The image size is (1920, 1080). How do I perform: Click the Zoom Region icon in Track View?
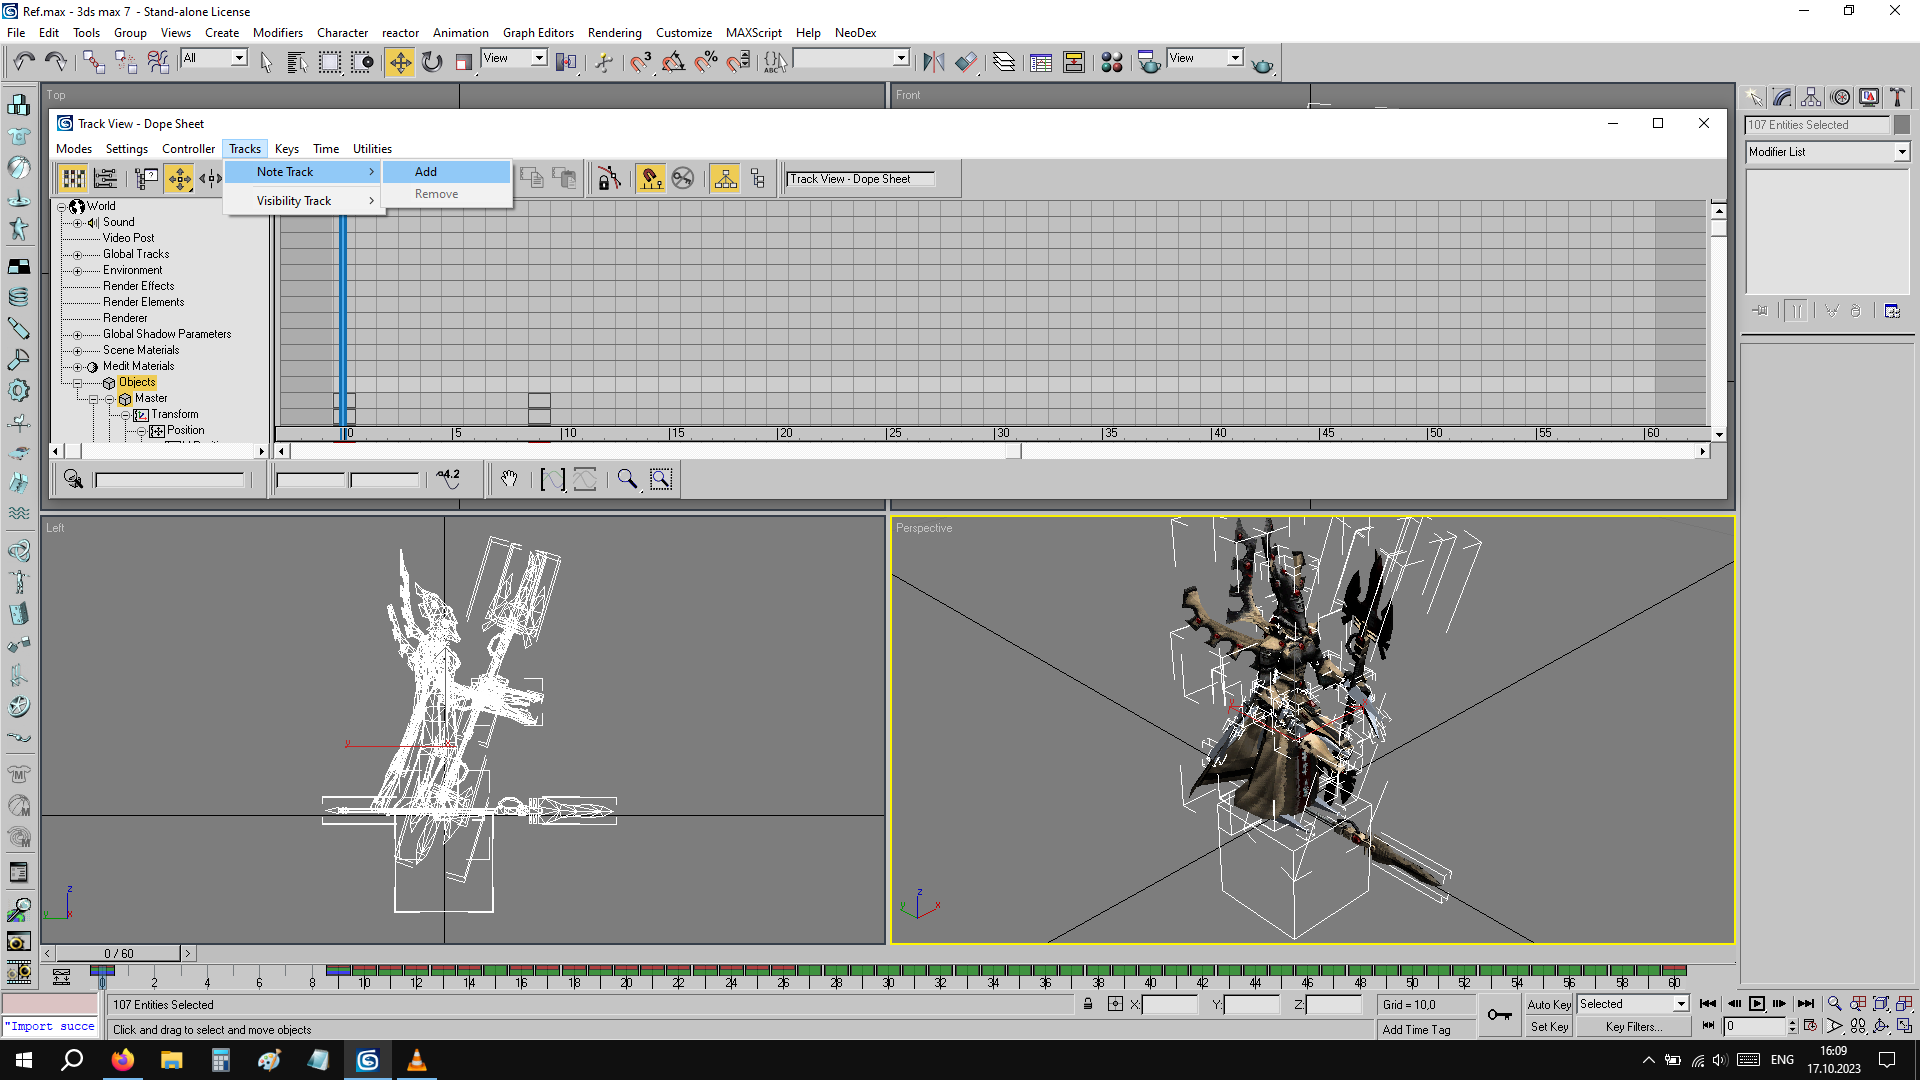coord(661,480)
